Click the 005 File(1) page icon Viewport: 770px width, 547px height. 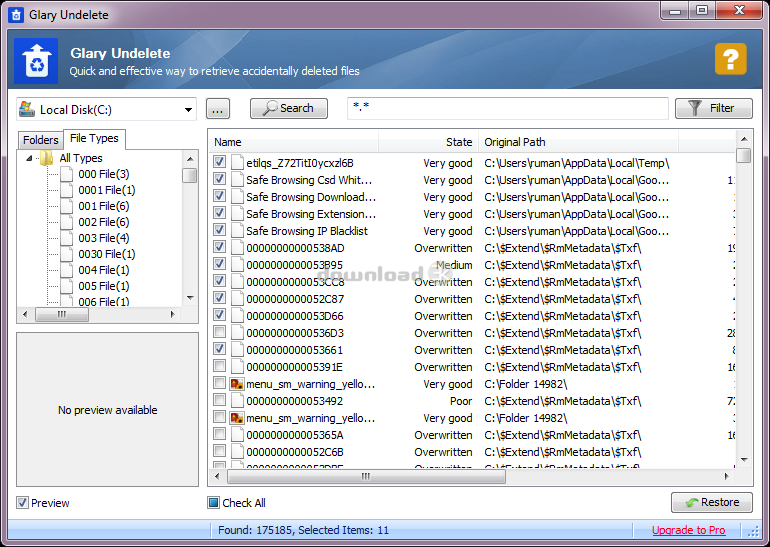click(66, 286)
